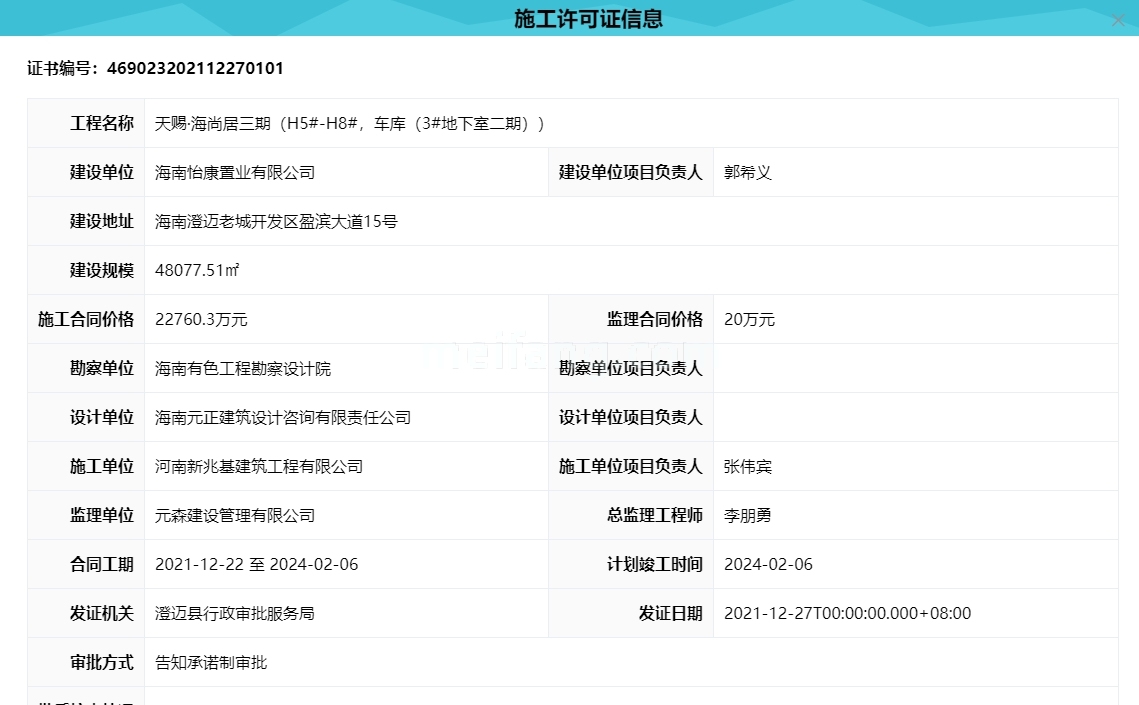Click the 施工单位 label
Screen dimensions: 1139x705
click(x=102, y=466)
